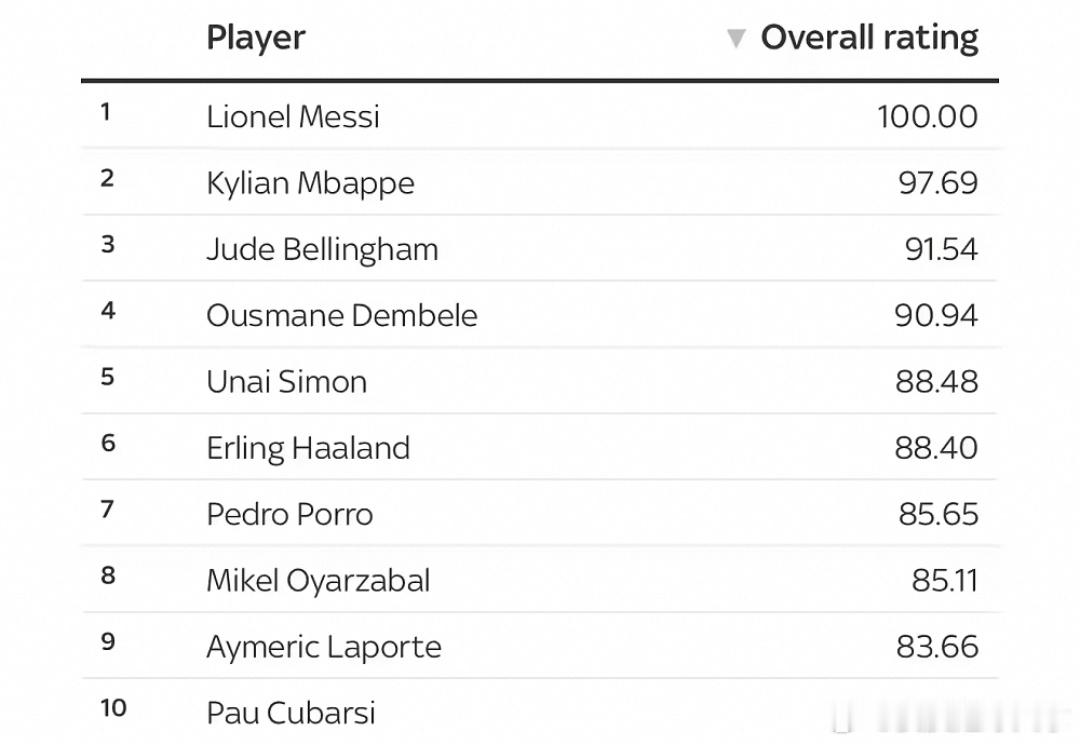Click Messi's 100.00 rating value
The image size is (1080, 744).
pyautogui.click(x=927, y=116)
